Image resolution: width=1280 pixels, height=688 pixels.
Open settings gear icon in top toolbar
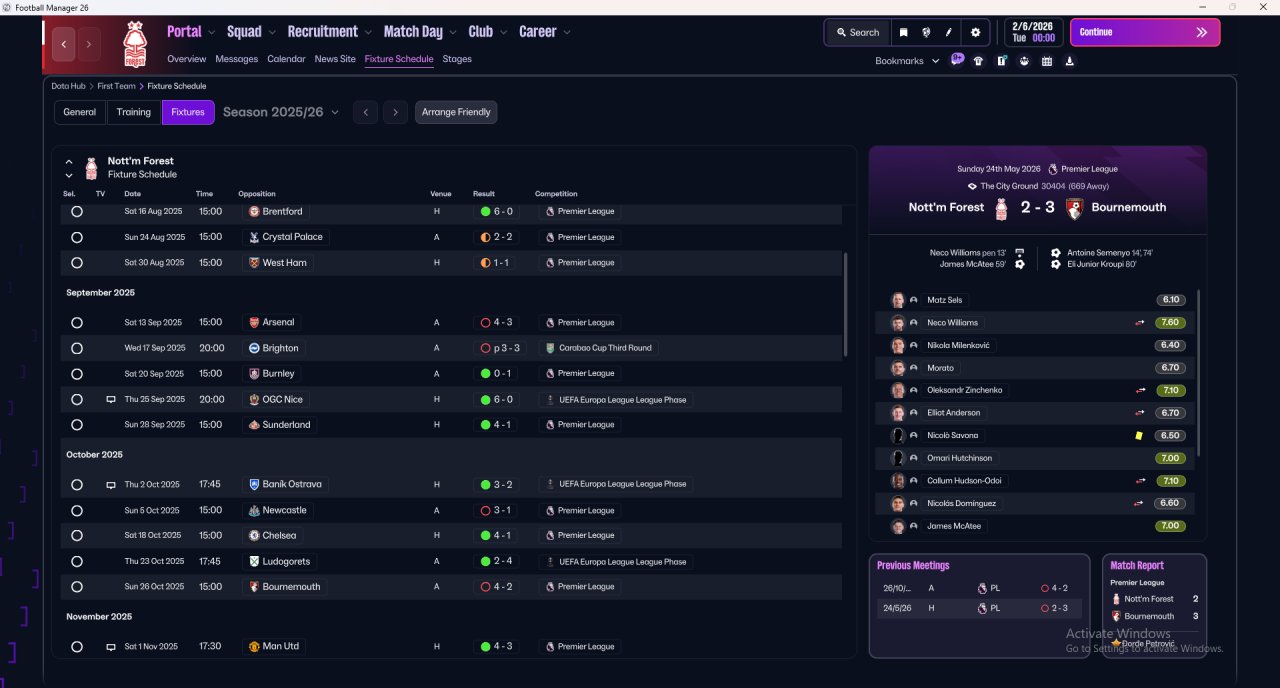coord(976,32)
